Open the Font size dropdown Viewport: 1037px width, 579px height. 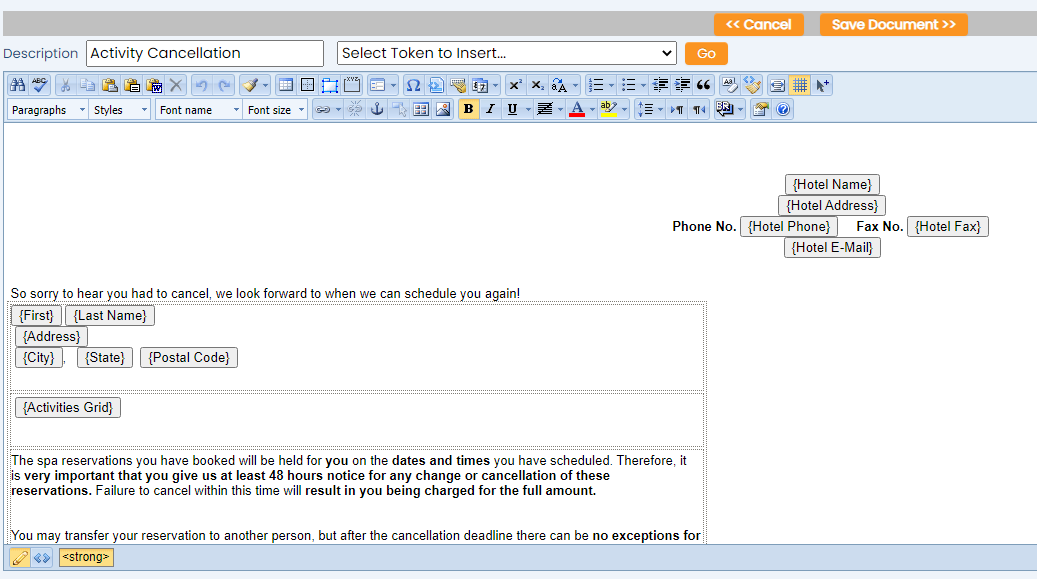coord(275,110)
